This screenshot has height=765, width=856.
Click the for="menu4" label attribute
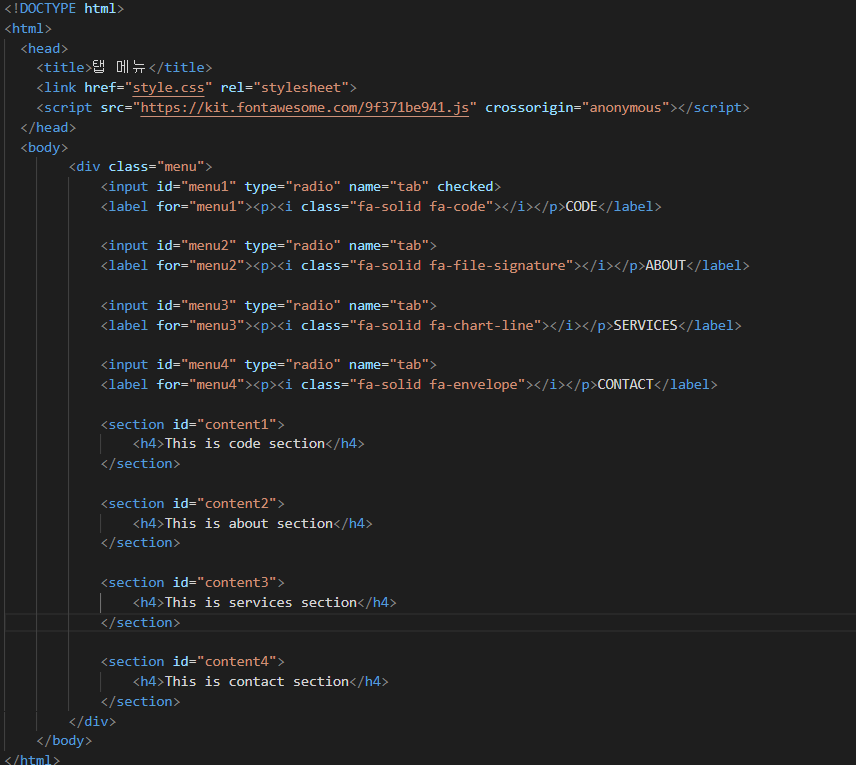coord(200,384)
